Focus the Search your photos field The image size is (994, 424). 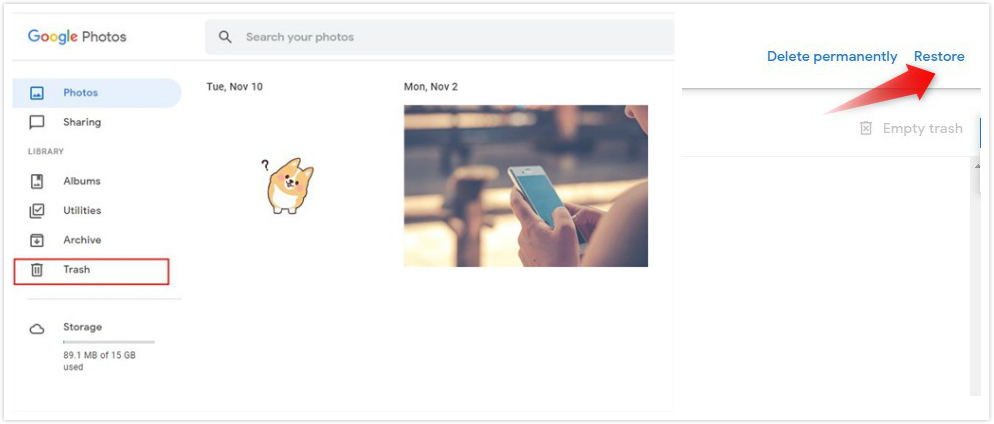(x=439, y=37)
